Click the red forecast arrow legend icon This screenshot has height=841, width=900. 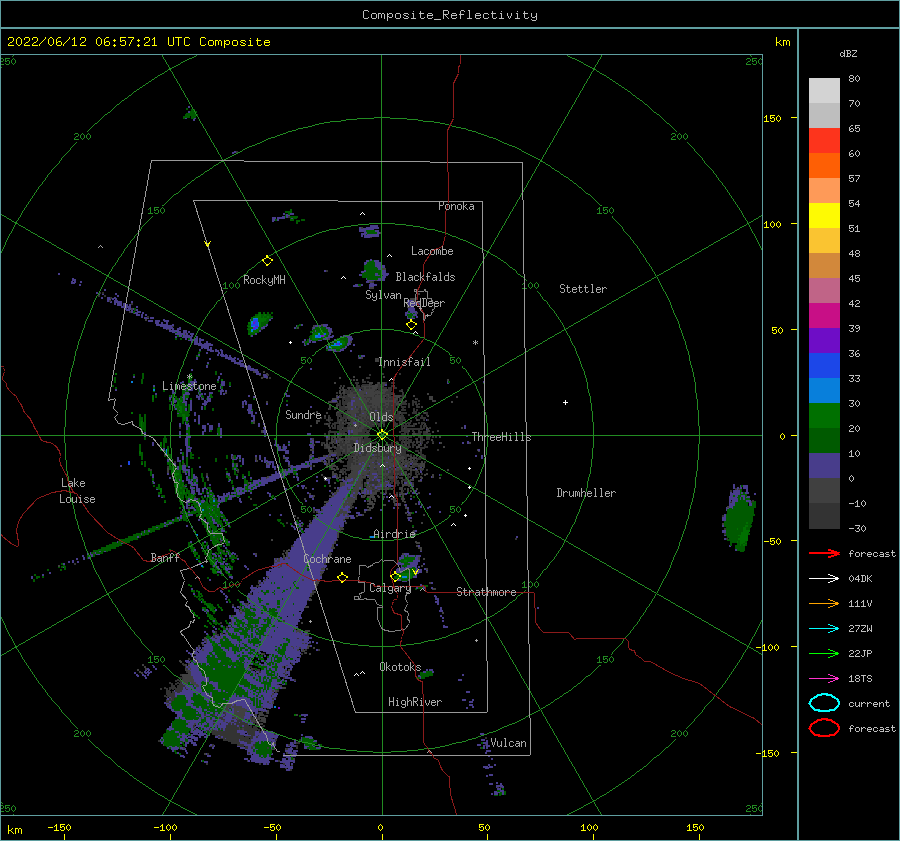point(824,553)
